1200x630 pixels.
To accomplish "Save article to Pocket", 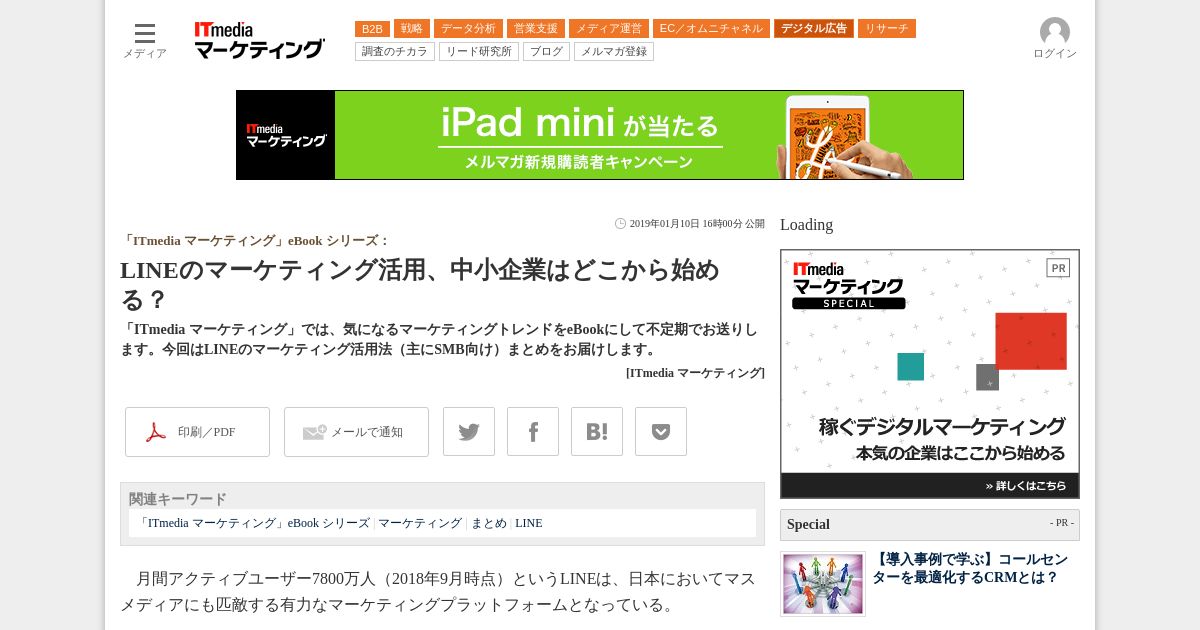I will click(x=661, y=432).
